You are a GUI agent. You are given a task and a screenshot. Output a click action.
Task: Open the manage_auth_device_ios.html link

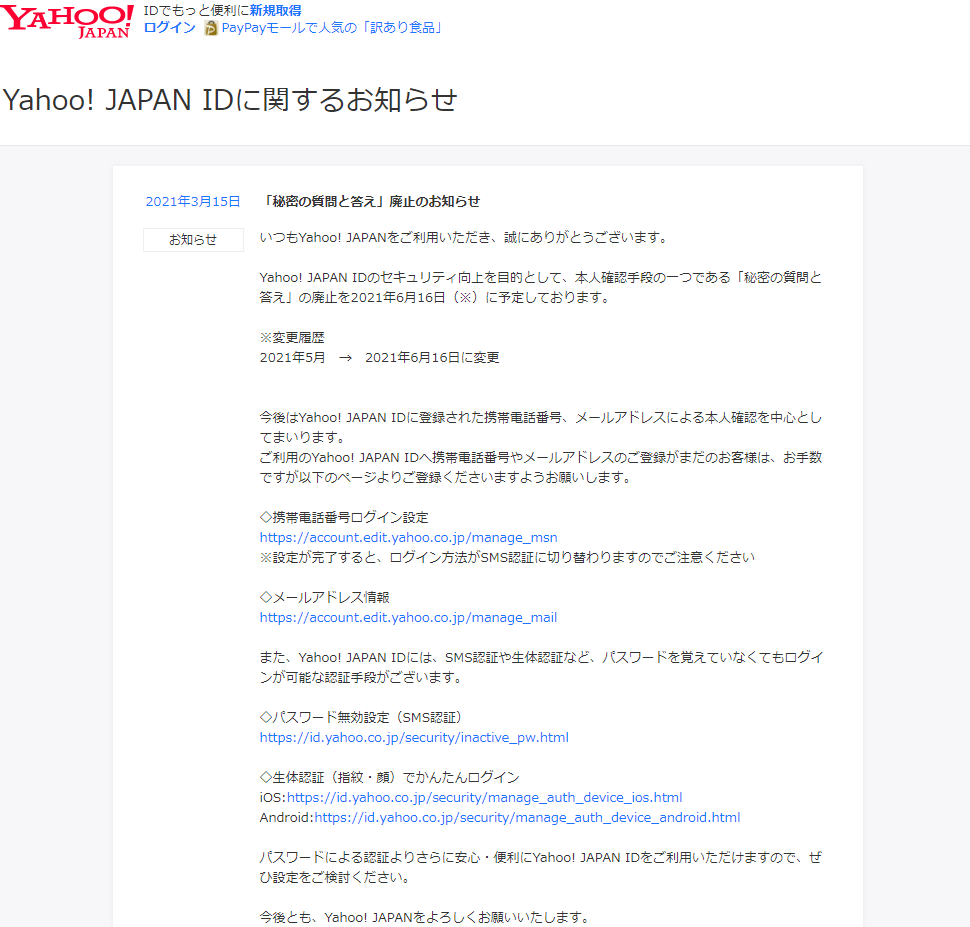click(484, 797)
